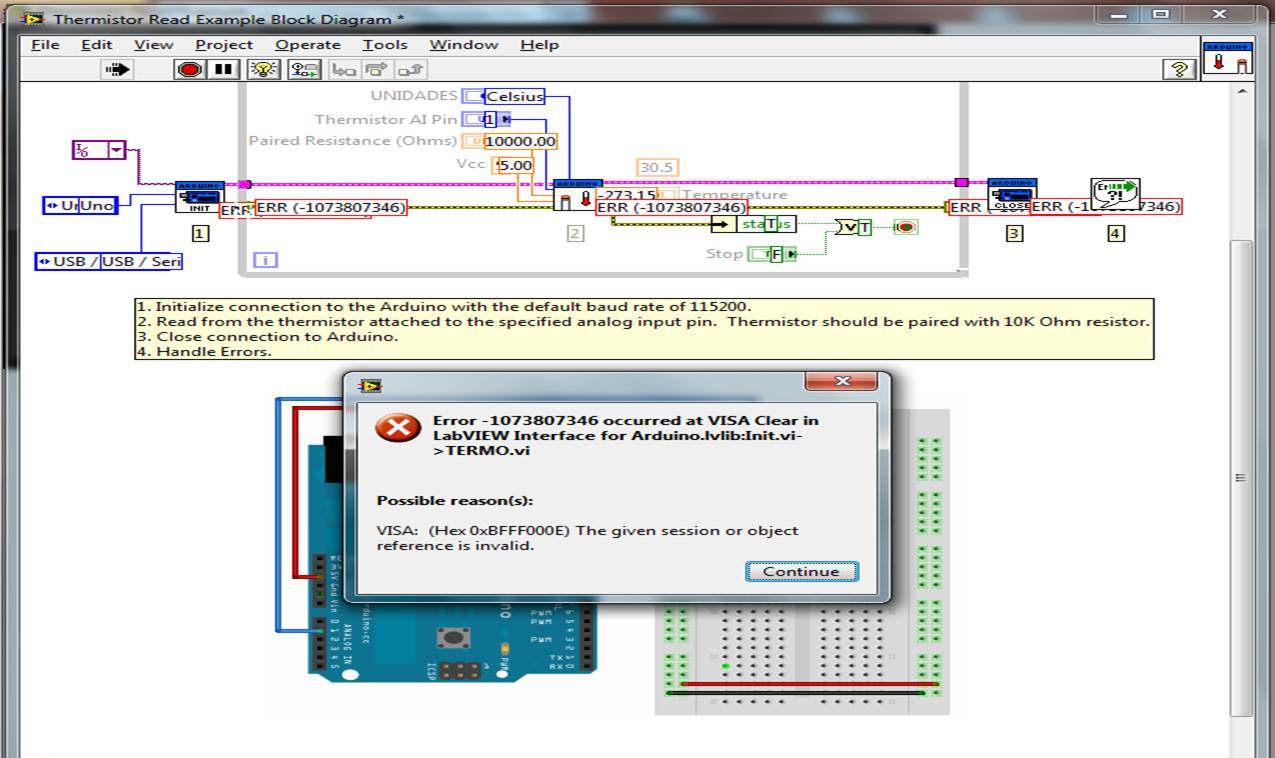Click the vertical scrollbar thumb
This screenshot has width=1275, height=758.
pyautogui.click(x=1241, y=478)
